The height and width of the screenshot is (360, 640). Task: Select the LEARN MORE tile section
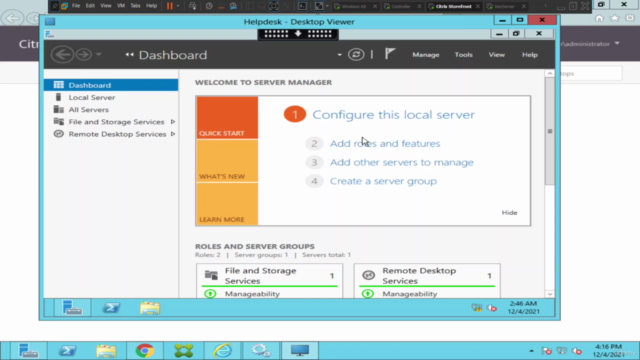click(x=227, y=204)
